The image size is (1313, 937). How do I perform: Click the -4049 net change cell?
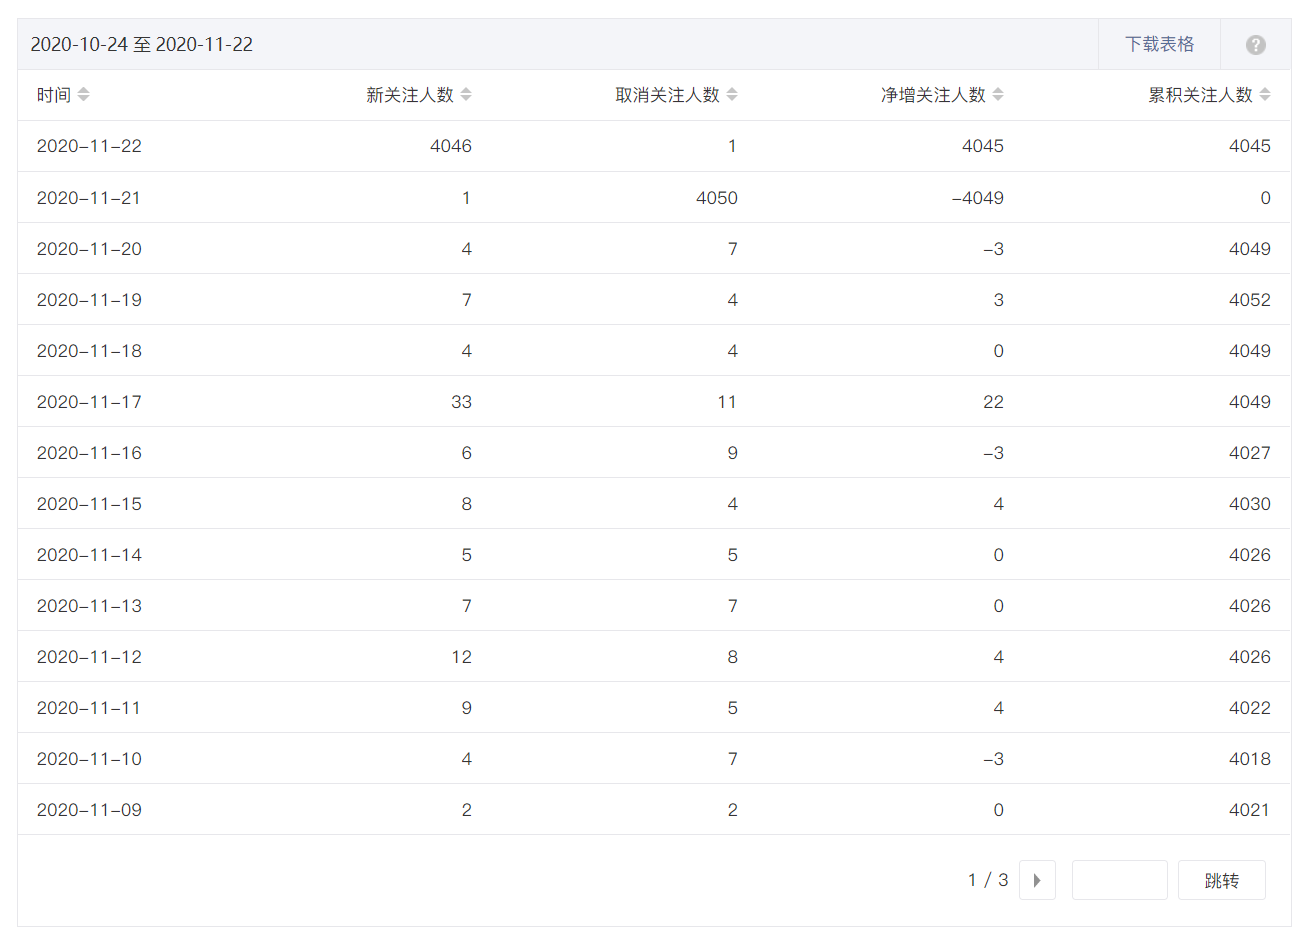(x=978, y=198)
